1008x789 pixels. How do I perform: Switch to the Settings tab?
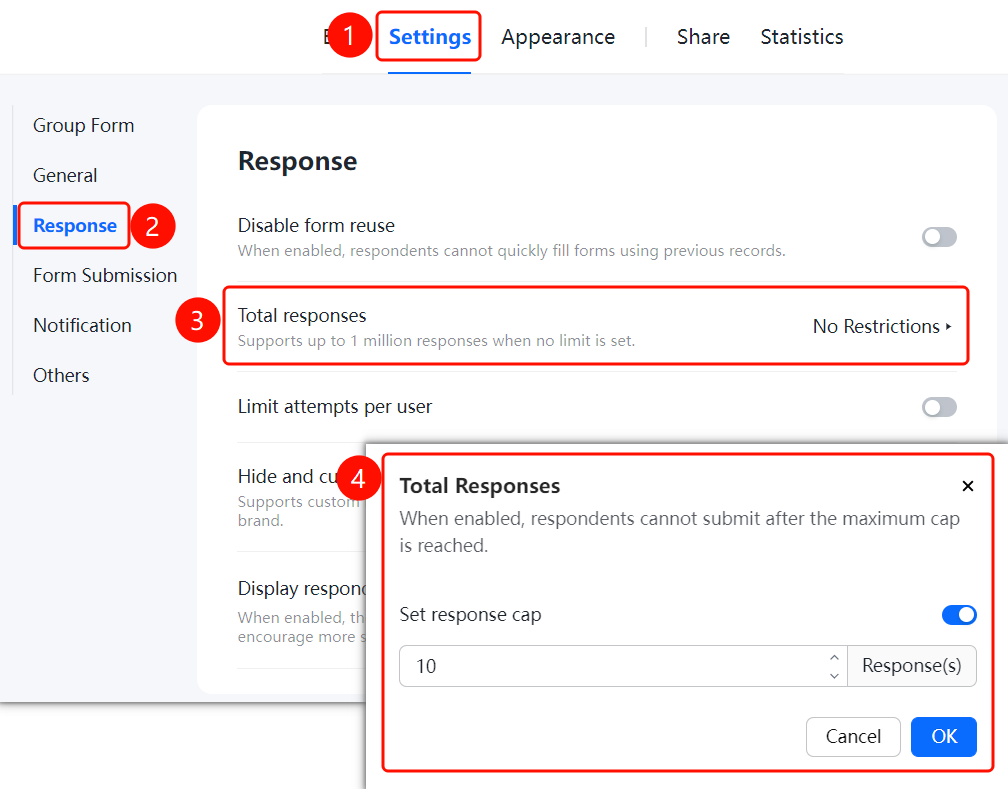click(429, 37)
